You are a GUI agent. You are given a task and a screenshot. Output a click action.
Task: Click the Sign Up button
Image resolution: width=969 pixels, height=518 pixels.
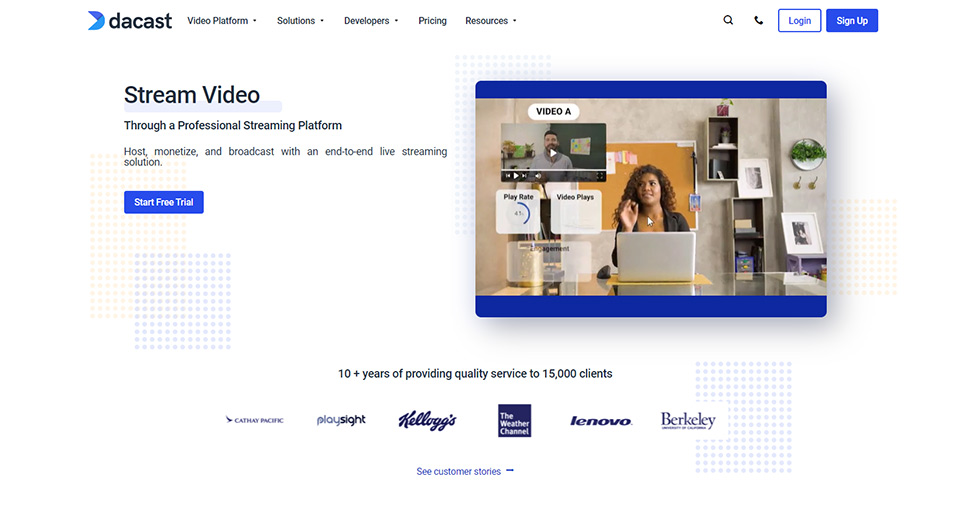[x=851, y=20]
